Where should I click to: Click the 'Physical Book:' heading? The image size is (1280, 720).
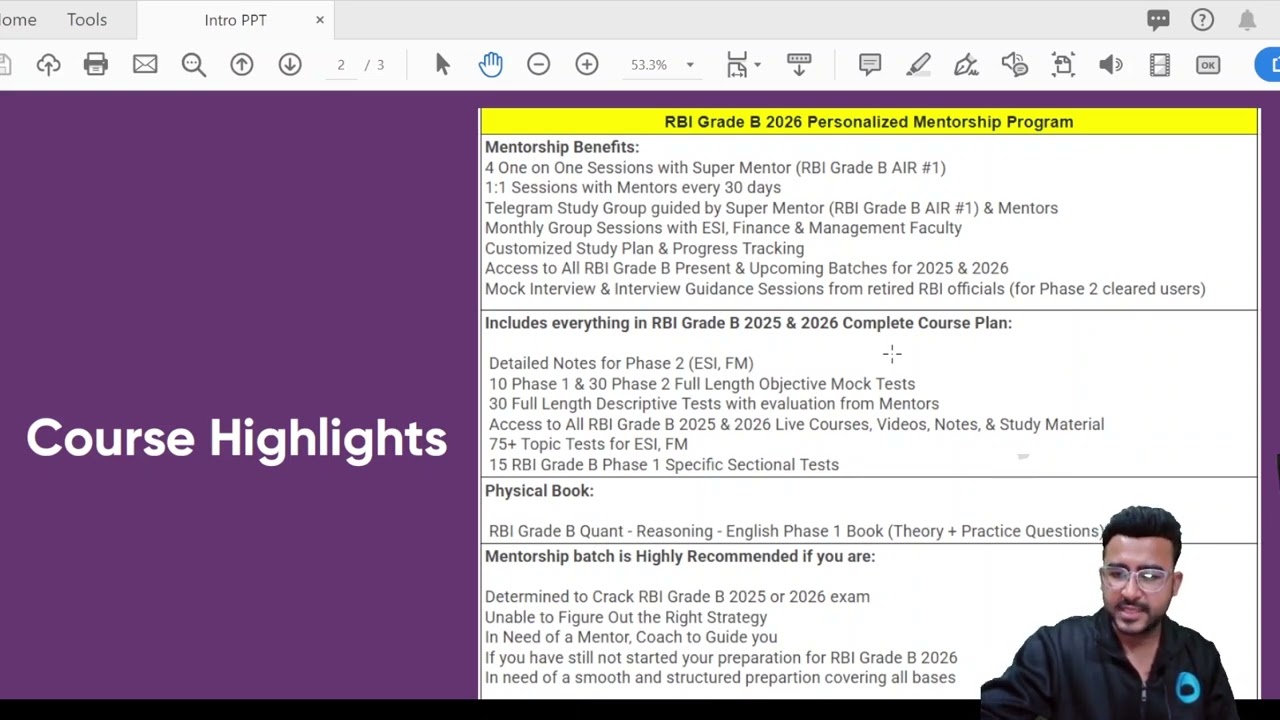(x=539, y=491)
